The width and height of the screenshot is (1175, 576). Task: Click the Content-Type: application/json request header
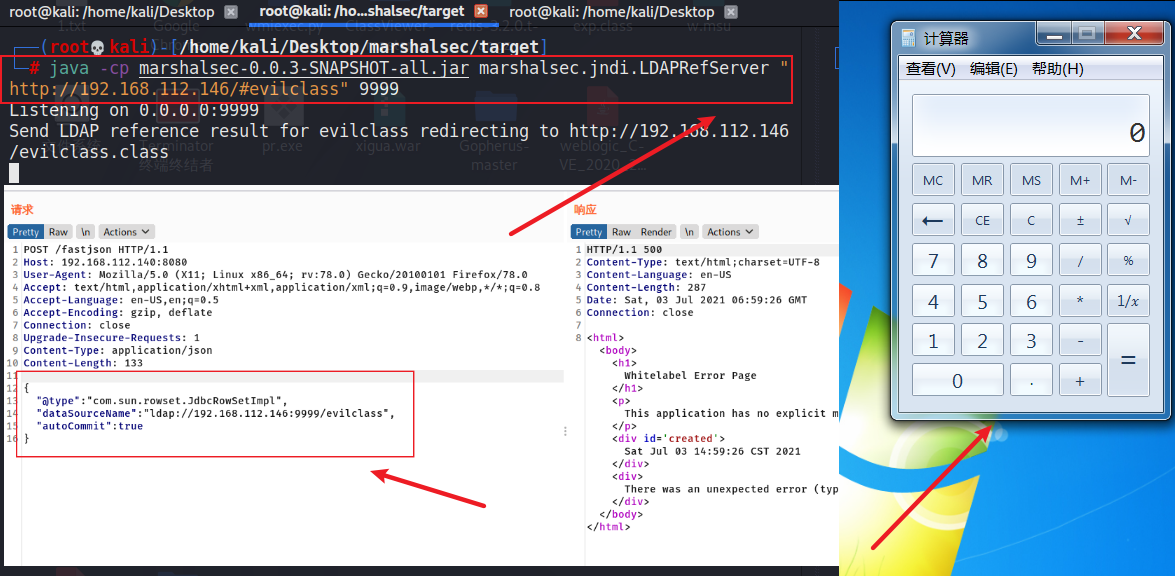coord(118,350)
